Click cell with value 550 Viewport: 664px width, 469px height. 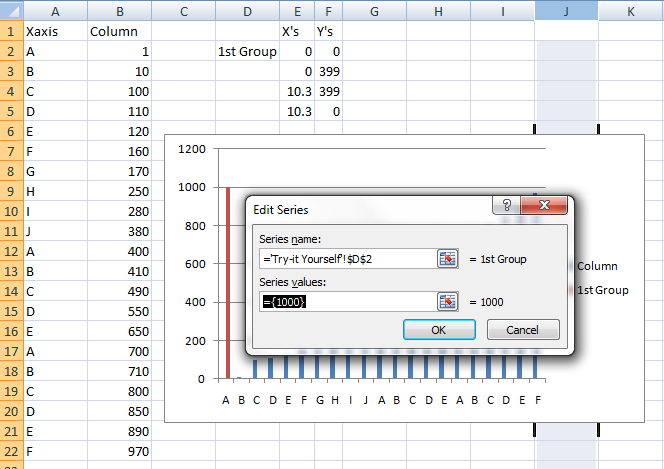coord(119,312)
